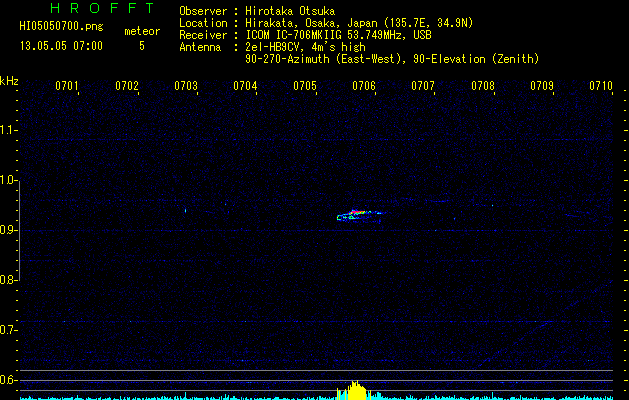Click the meteor count value 5
The width and height of the screenshot is (629, 400).
[x=142, y=46]
